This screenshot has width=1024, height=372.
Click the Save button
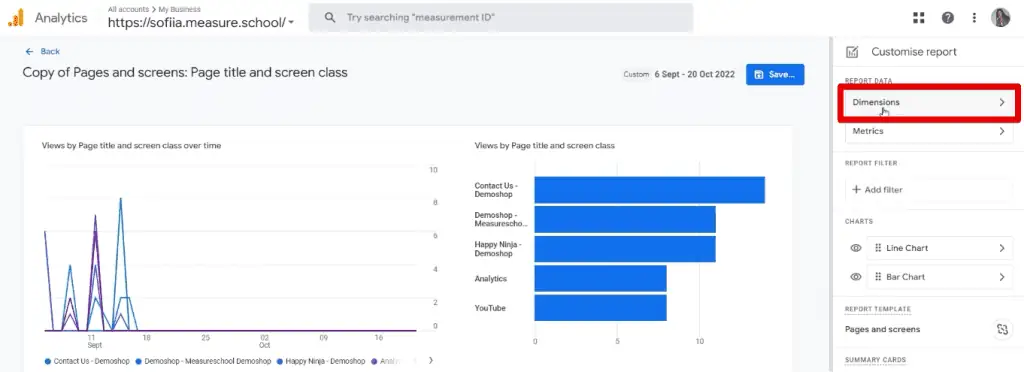(x=775, y=74)
